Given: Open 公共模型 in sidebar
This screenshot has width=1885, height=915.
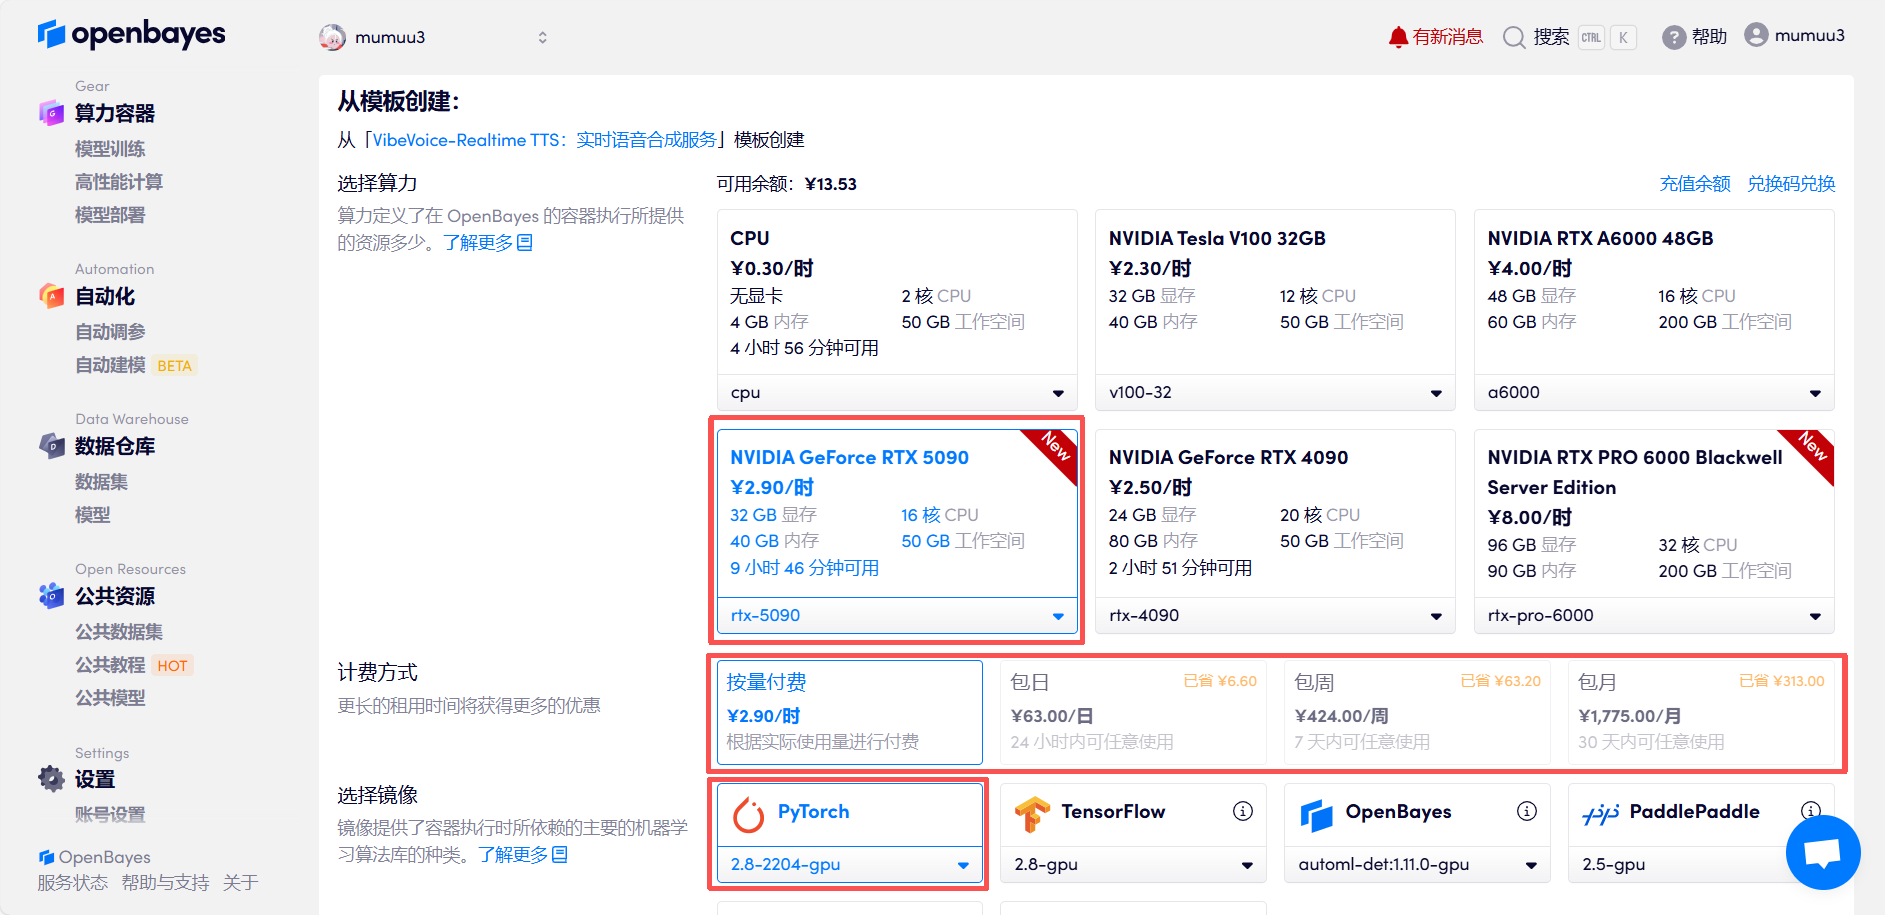Looking at the screenshot, I should coord(110,697).
